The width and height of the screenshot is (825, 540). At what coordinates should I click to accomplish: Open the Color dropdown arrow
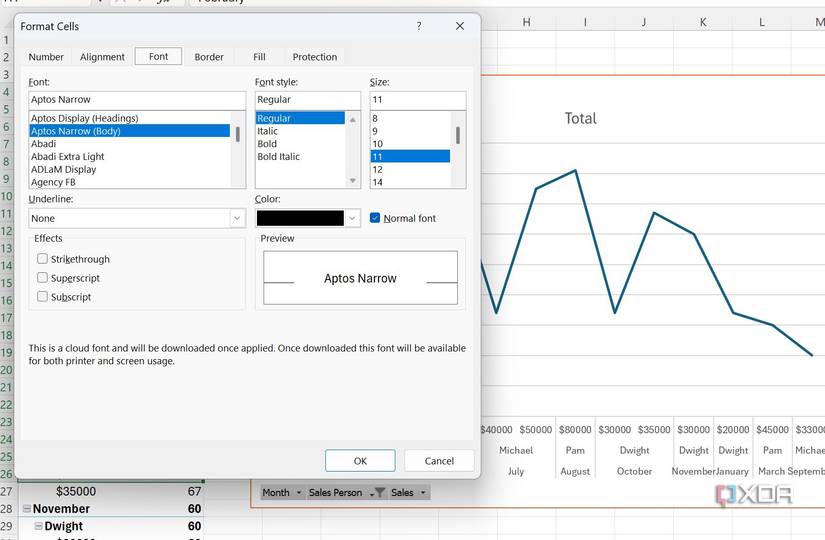coord(353,218)
